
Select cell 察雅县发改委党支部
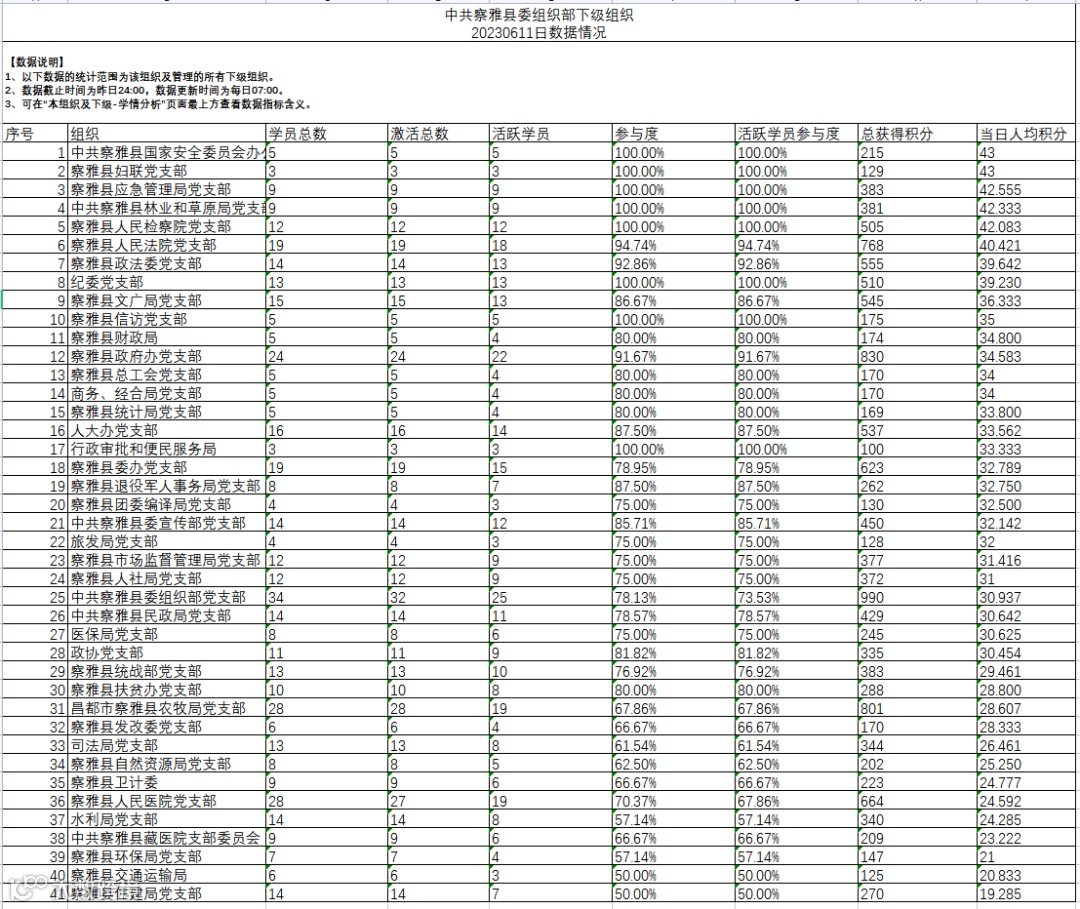pos(167,727)
